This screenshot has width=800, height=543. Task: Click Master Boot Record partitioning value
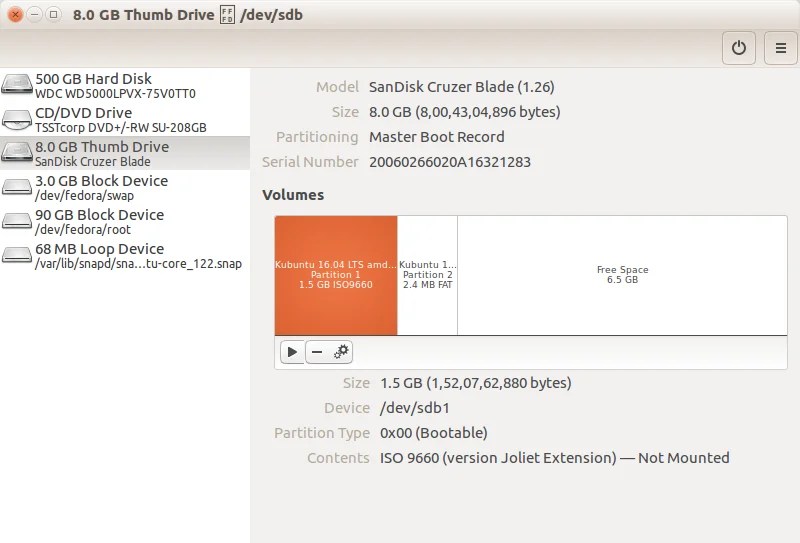pos(437,137)
